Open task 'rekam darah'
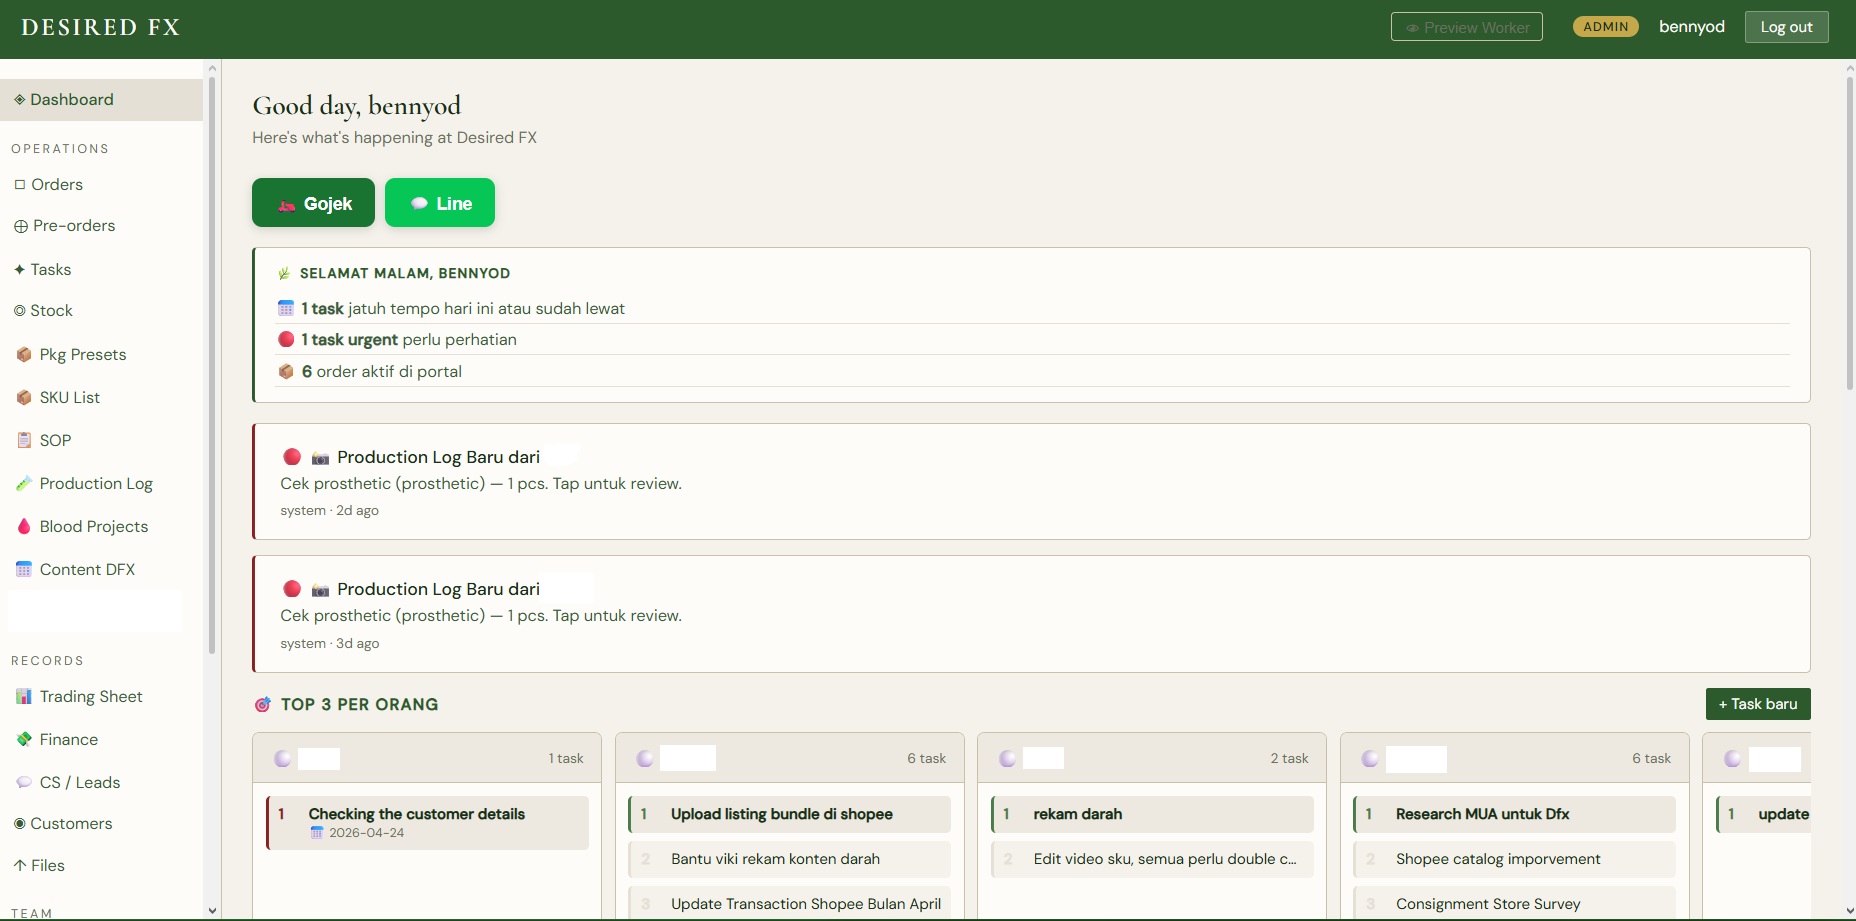Image resolution: width=1856 pixels, height=921 pixels. (1152, 814)
